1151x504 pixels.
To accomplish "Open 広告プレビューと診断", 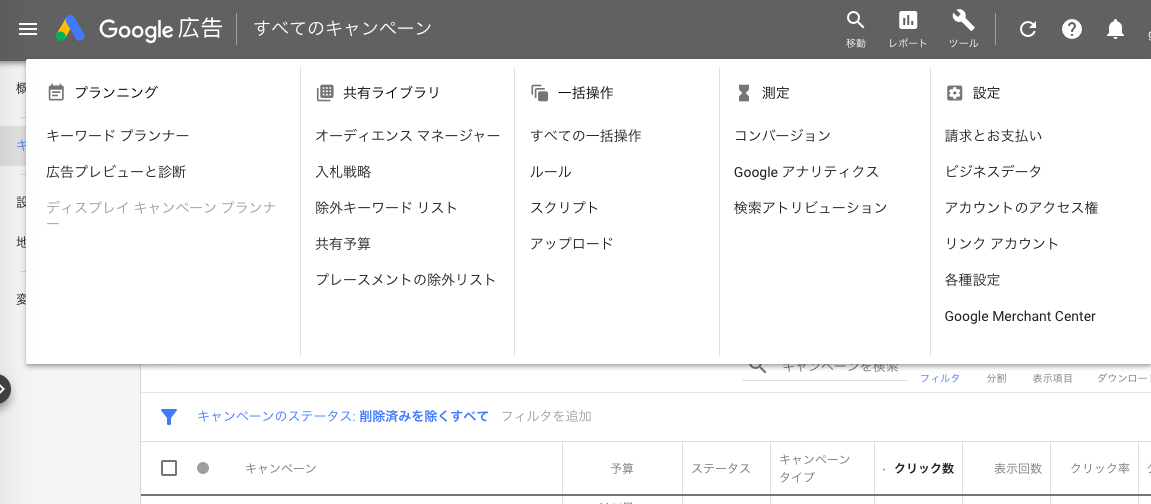I will point(116,172).
